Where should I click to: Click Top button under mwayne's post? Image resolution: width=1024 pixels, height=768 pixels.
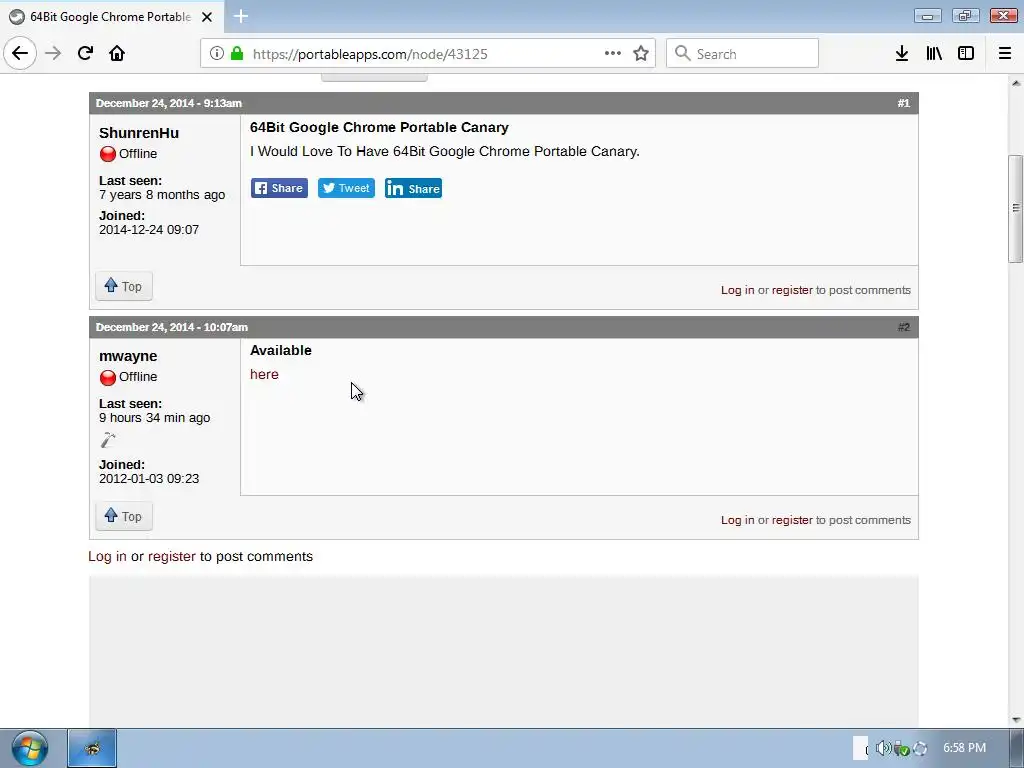point(124,516)
